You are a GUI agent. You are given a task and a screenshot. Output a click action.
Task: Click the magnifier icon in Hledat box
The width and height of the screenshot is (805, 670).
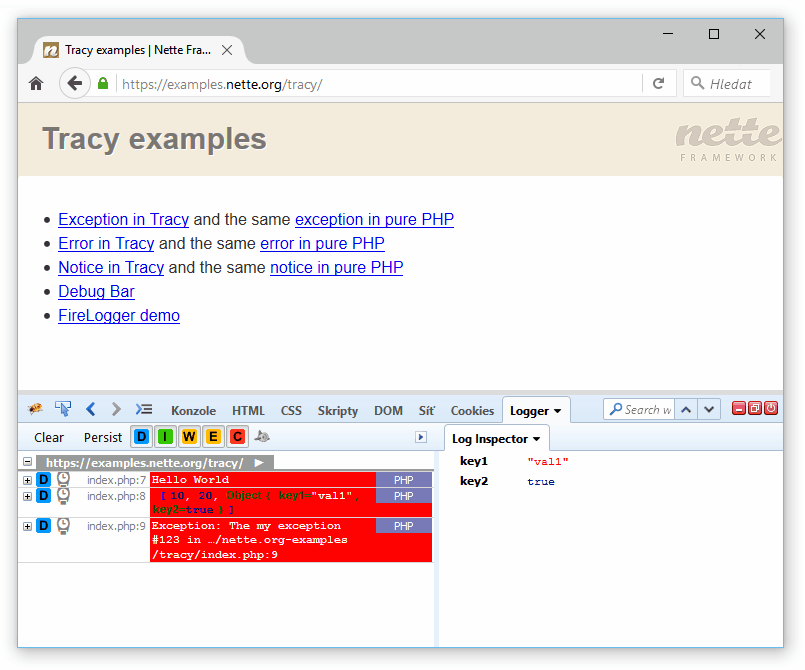(697, 83)
